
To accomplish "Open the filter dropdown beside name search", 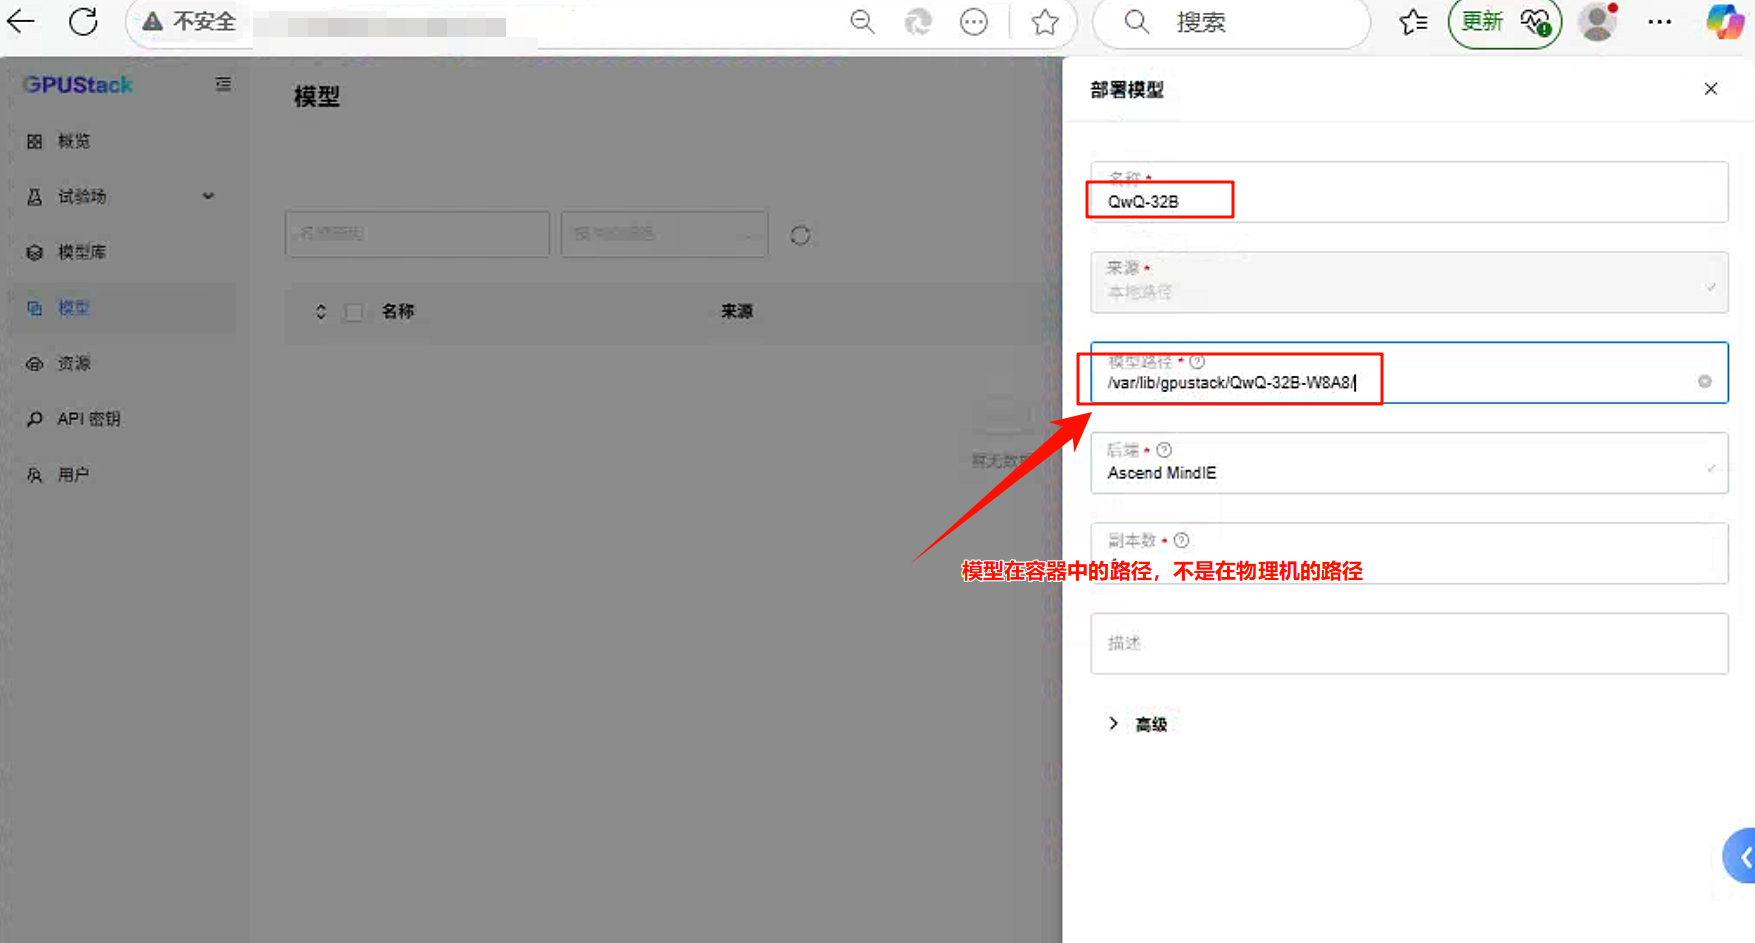I will pyautogui.click(x=664, y=233).
